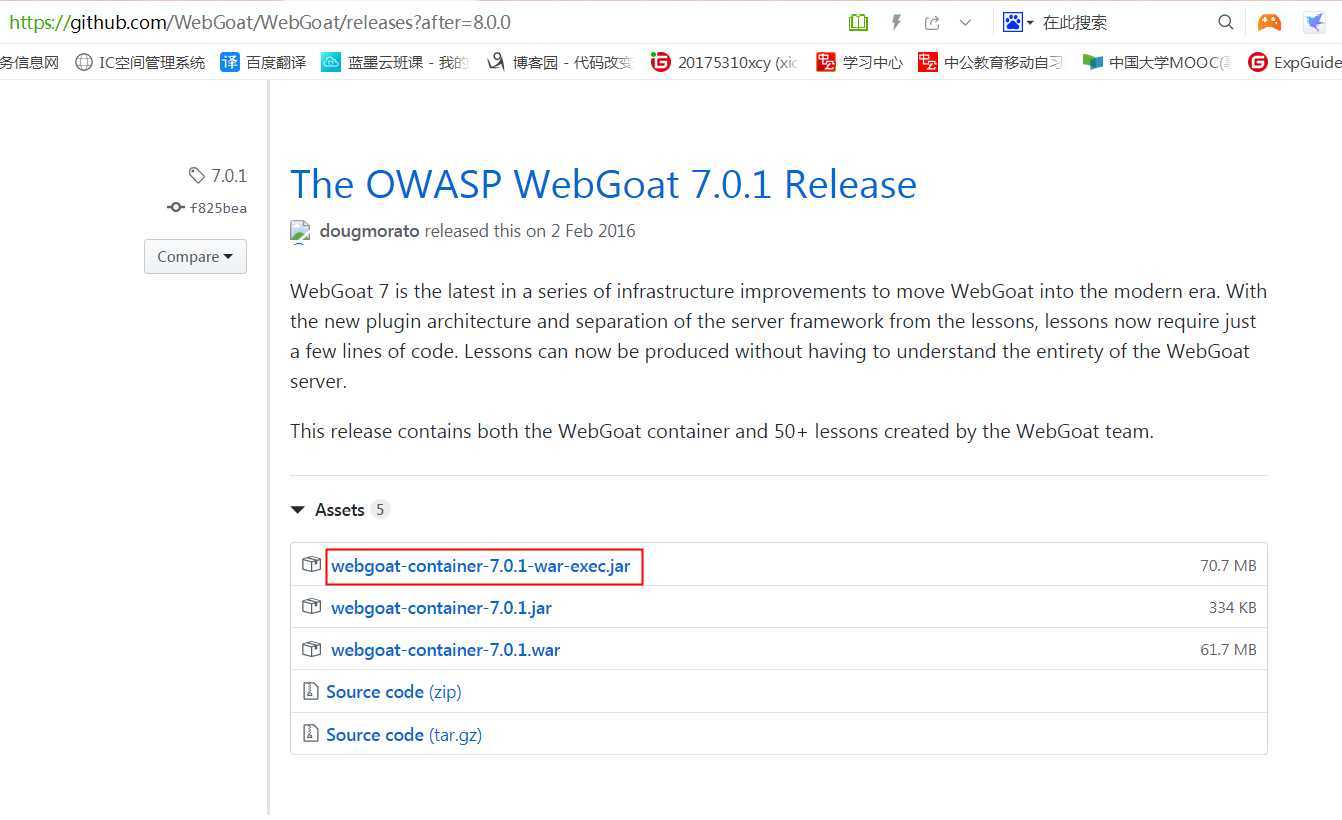Open the 百度翻译 bookmark
The image size is (1342, 820).
tap(264, 62)
